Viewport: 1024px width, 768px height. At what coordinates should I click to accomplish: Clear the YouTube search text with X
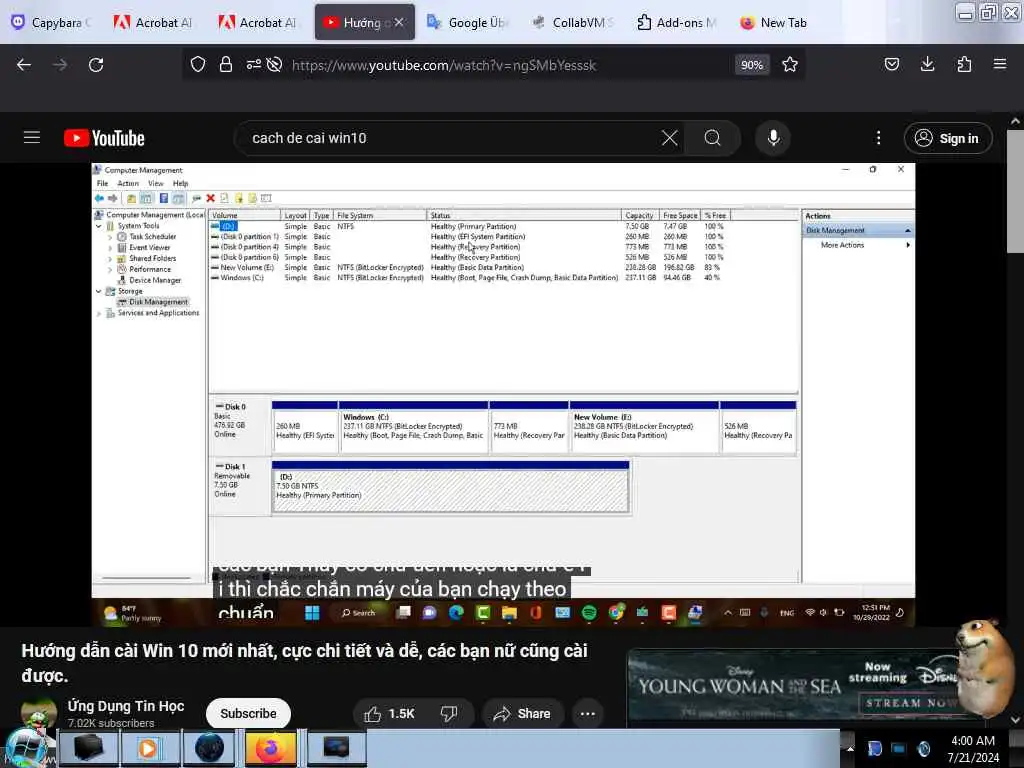(x=669, y=138)
